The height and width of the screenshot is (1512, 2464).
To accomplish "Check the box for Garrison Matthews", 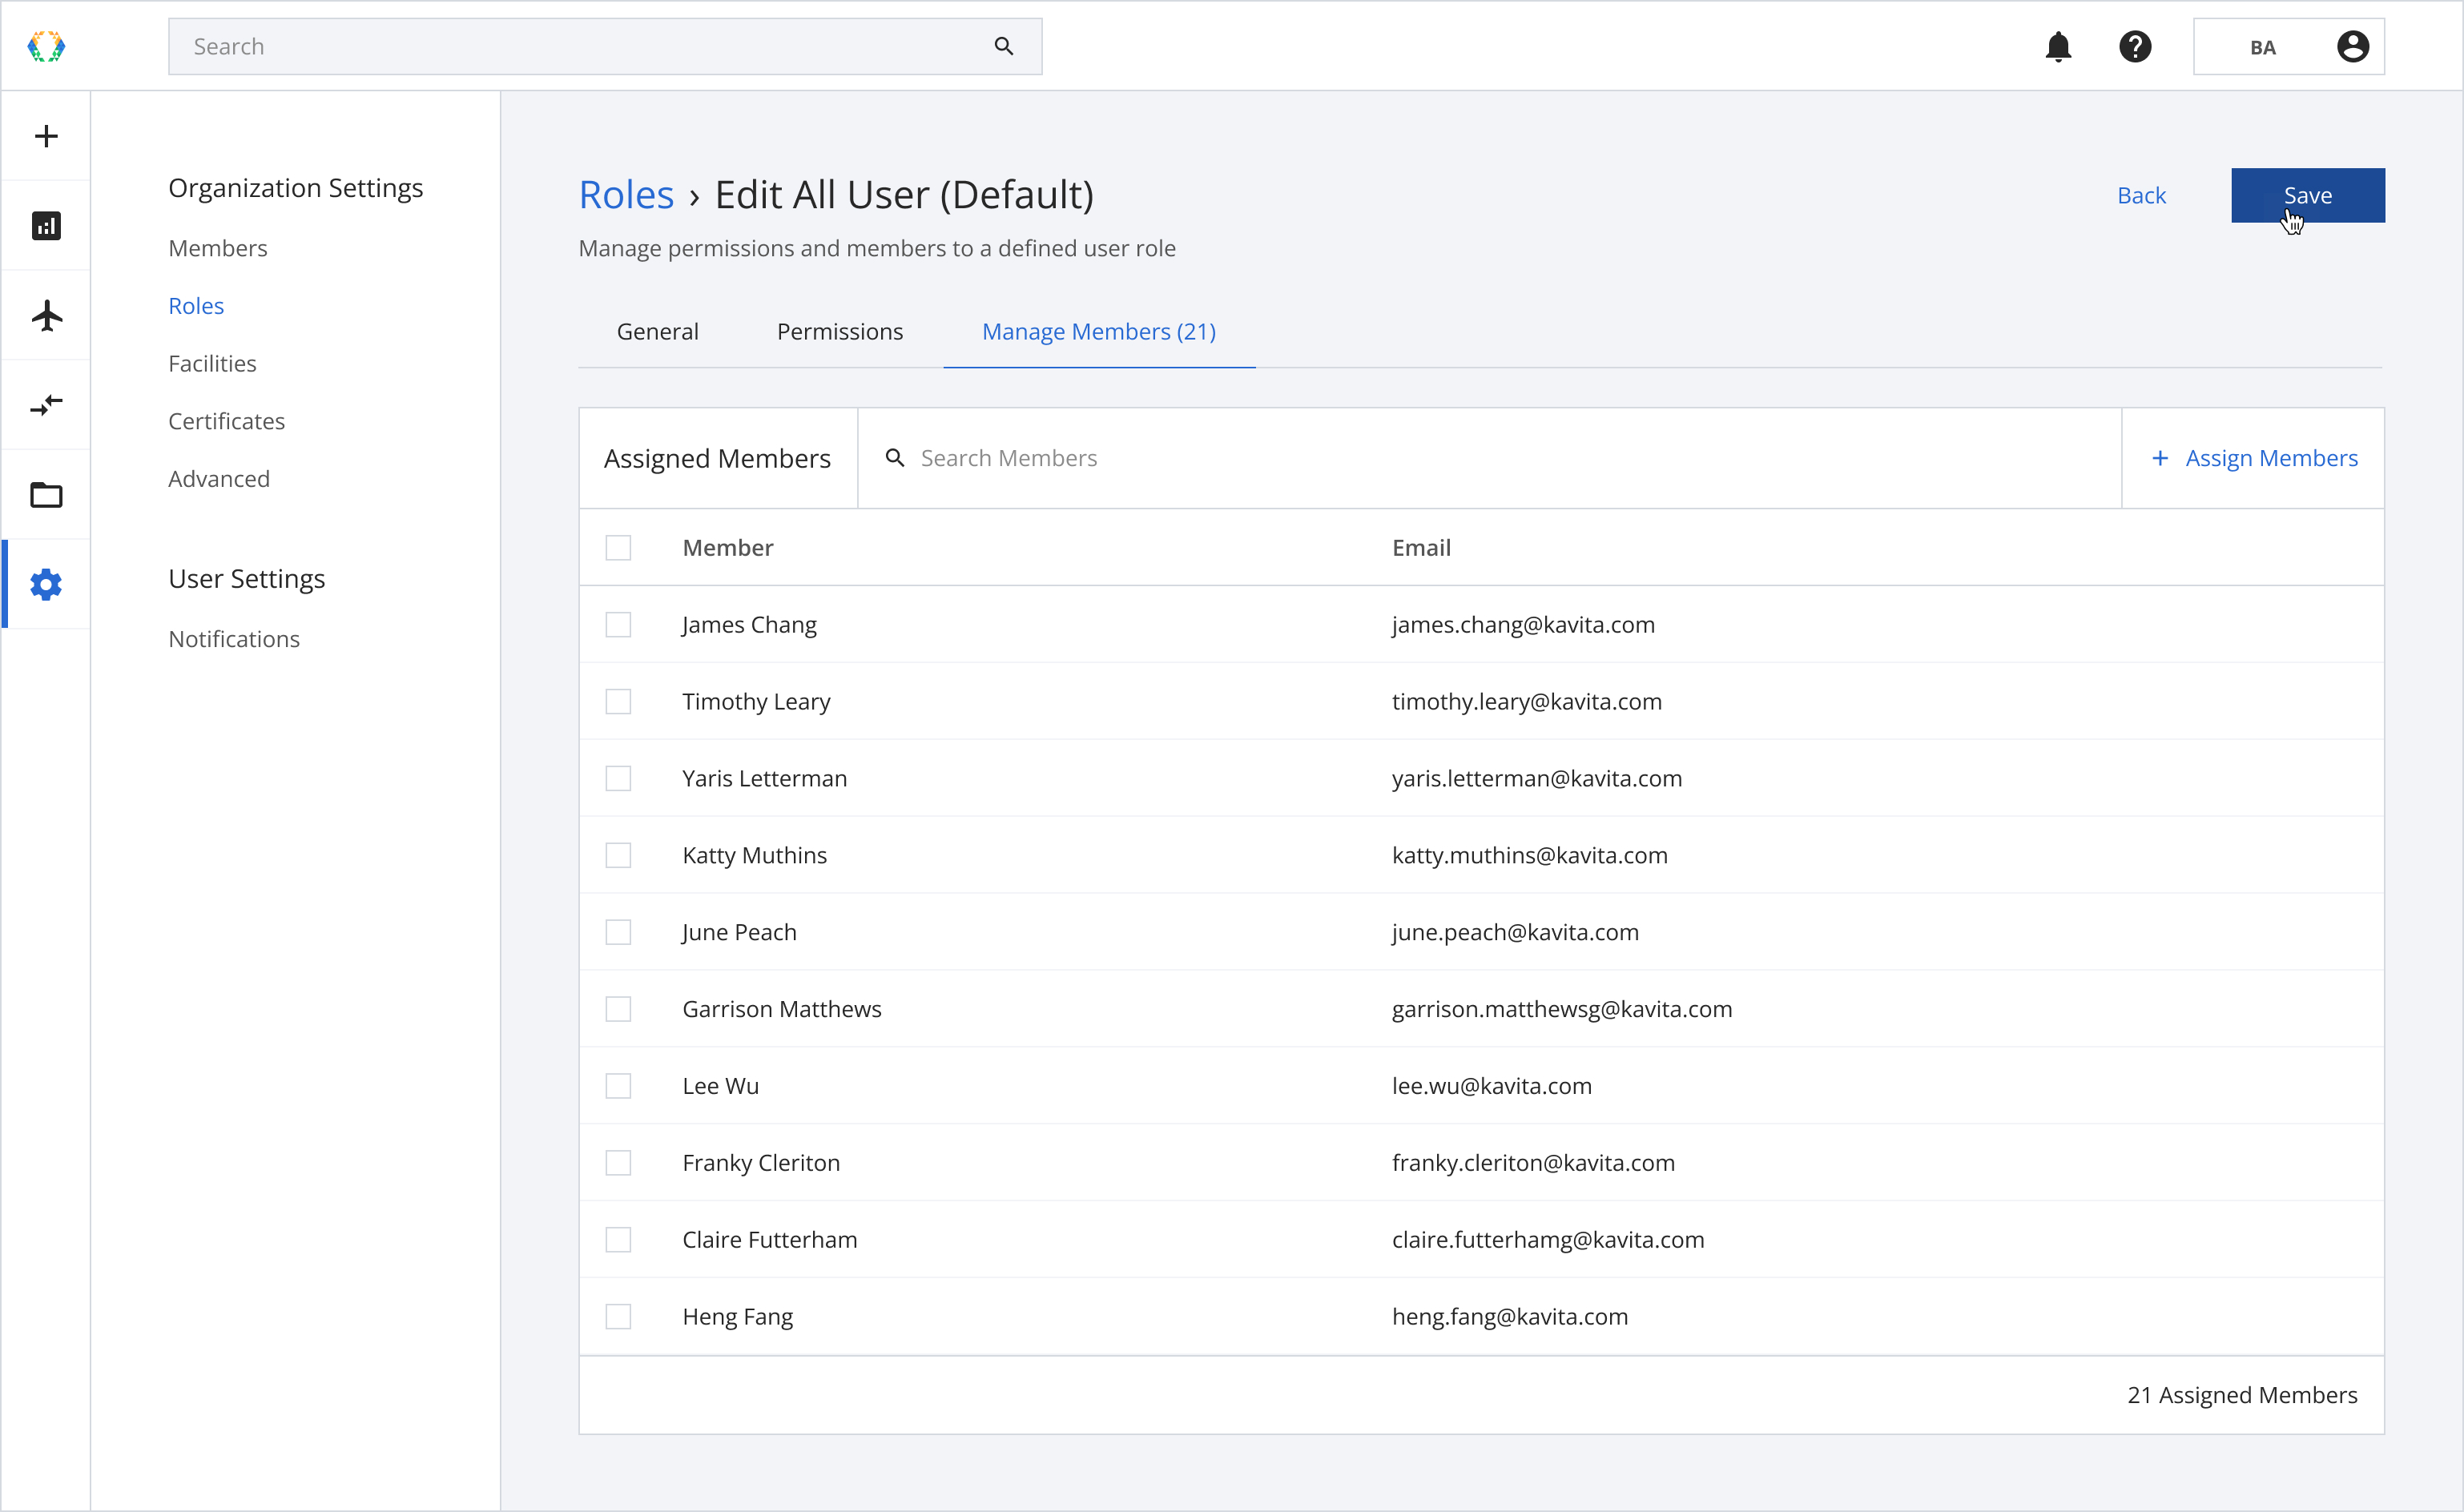I will (618, 1010).
